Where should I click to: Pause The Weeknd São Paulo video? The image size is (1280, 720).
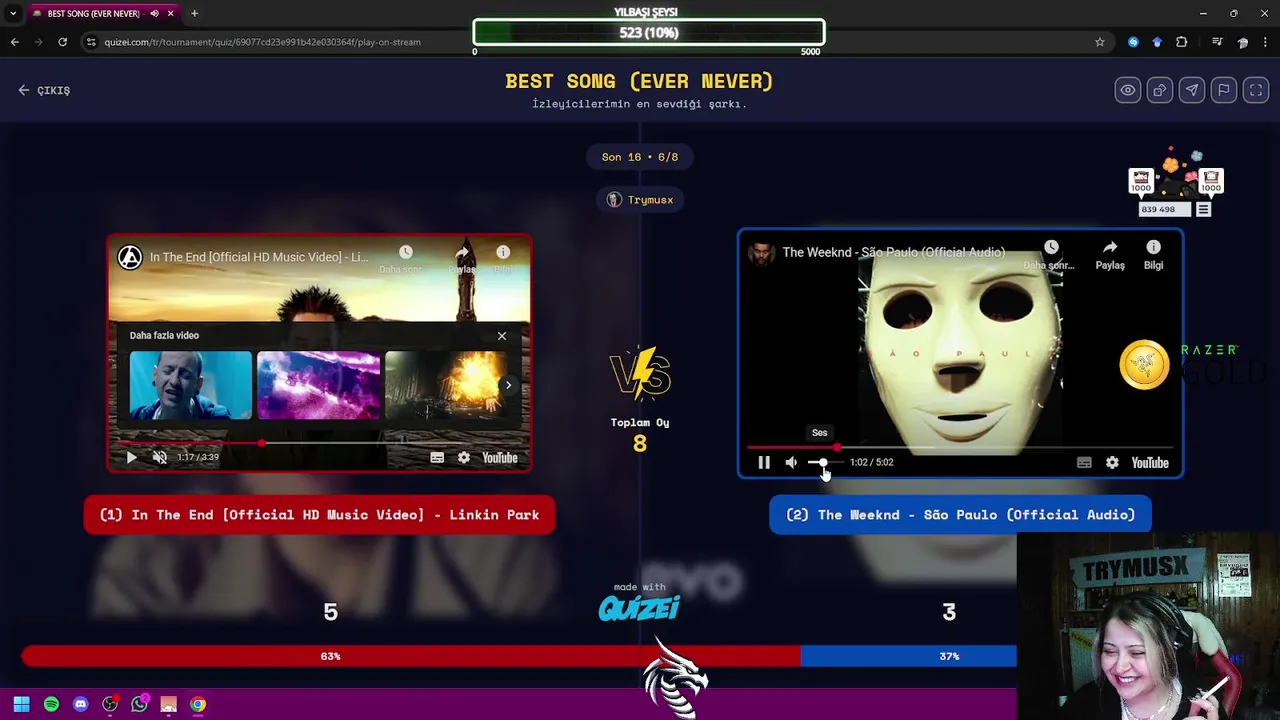(x=764, y=462)
